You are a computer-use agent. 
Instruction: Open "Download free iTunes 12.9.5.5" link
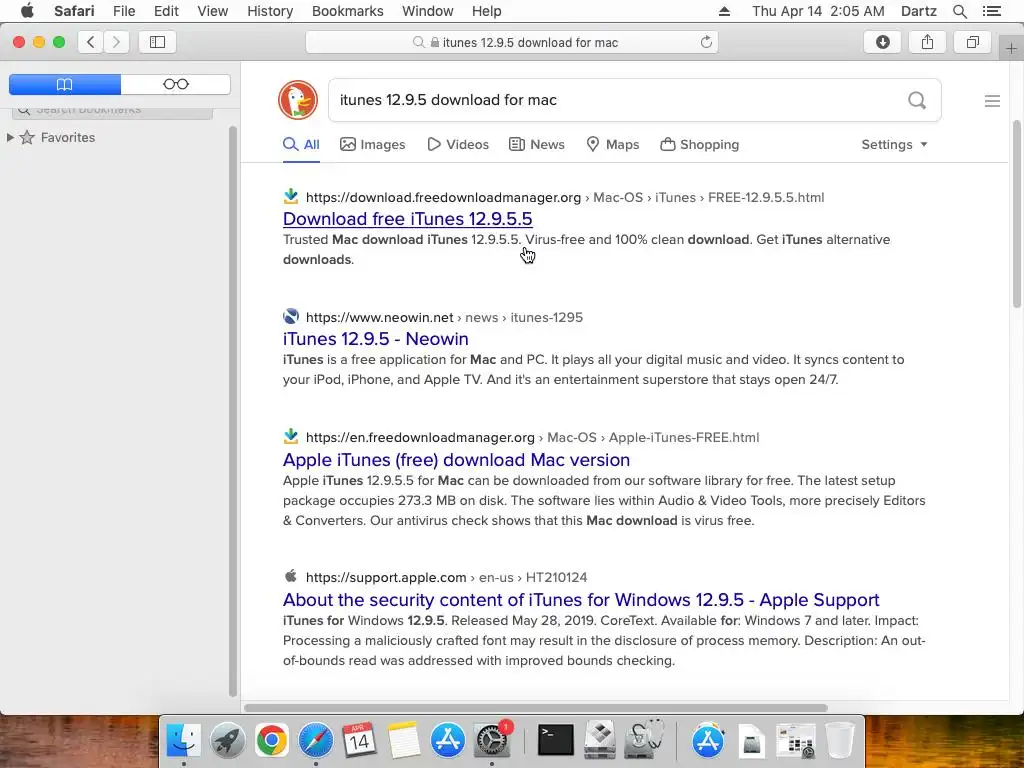point(408,219)
